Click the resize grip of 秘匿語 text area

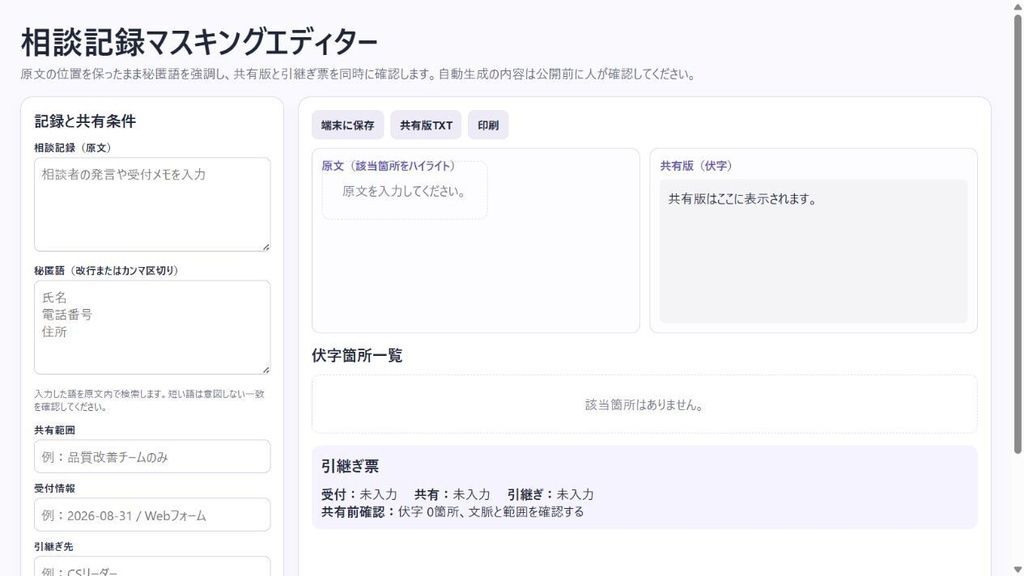[266, 370]
